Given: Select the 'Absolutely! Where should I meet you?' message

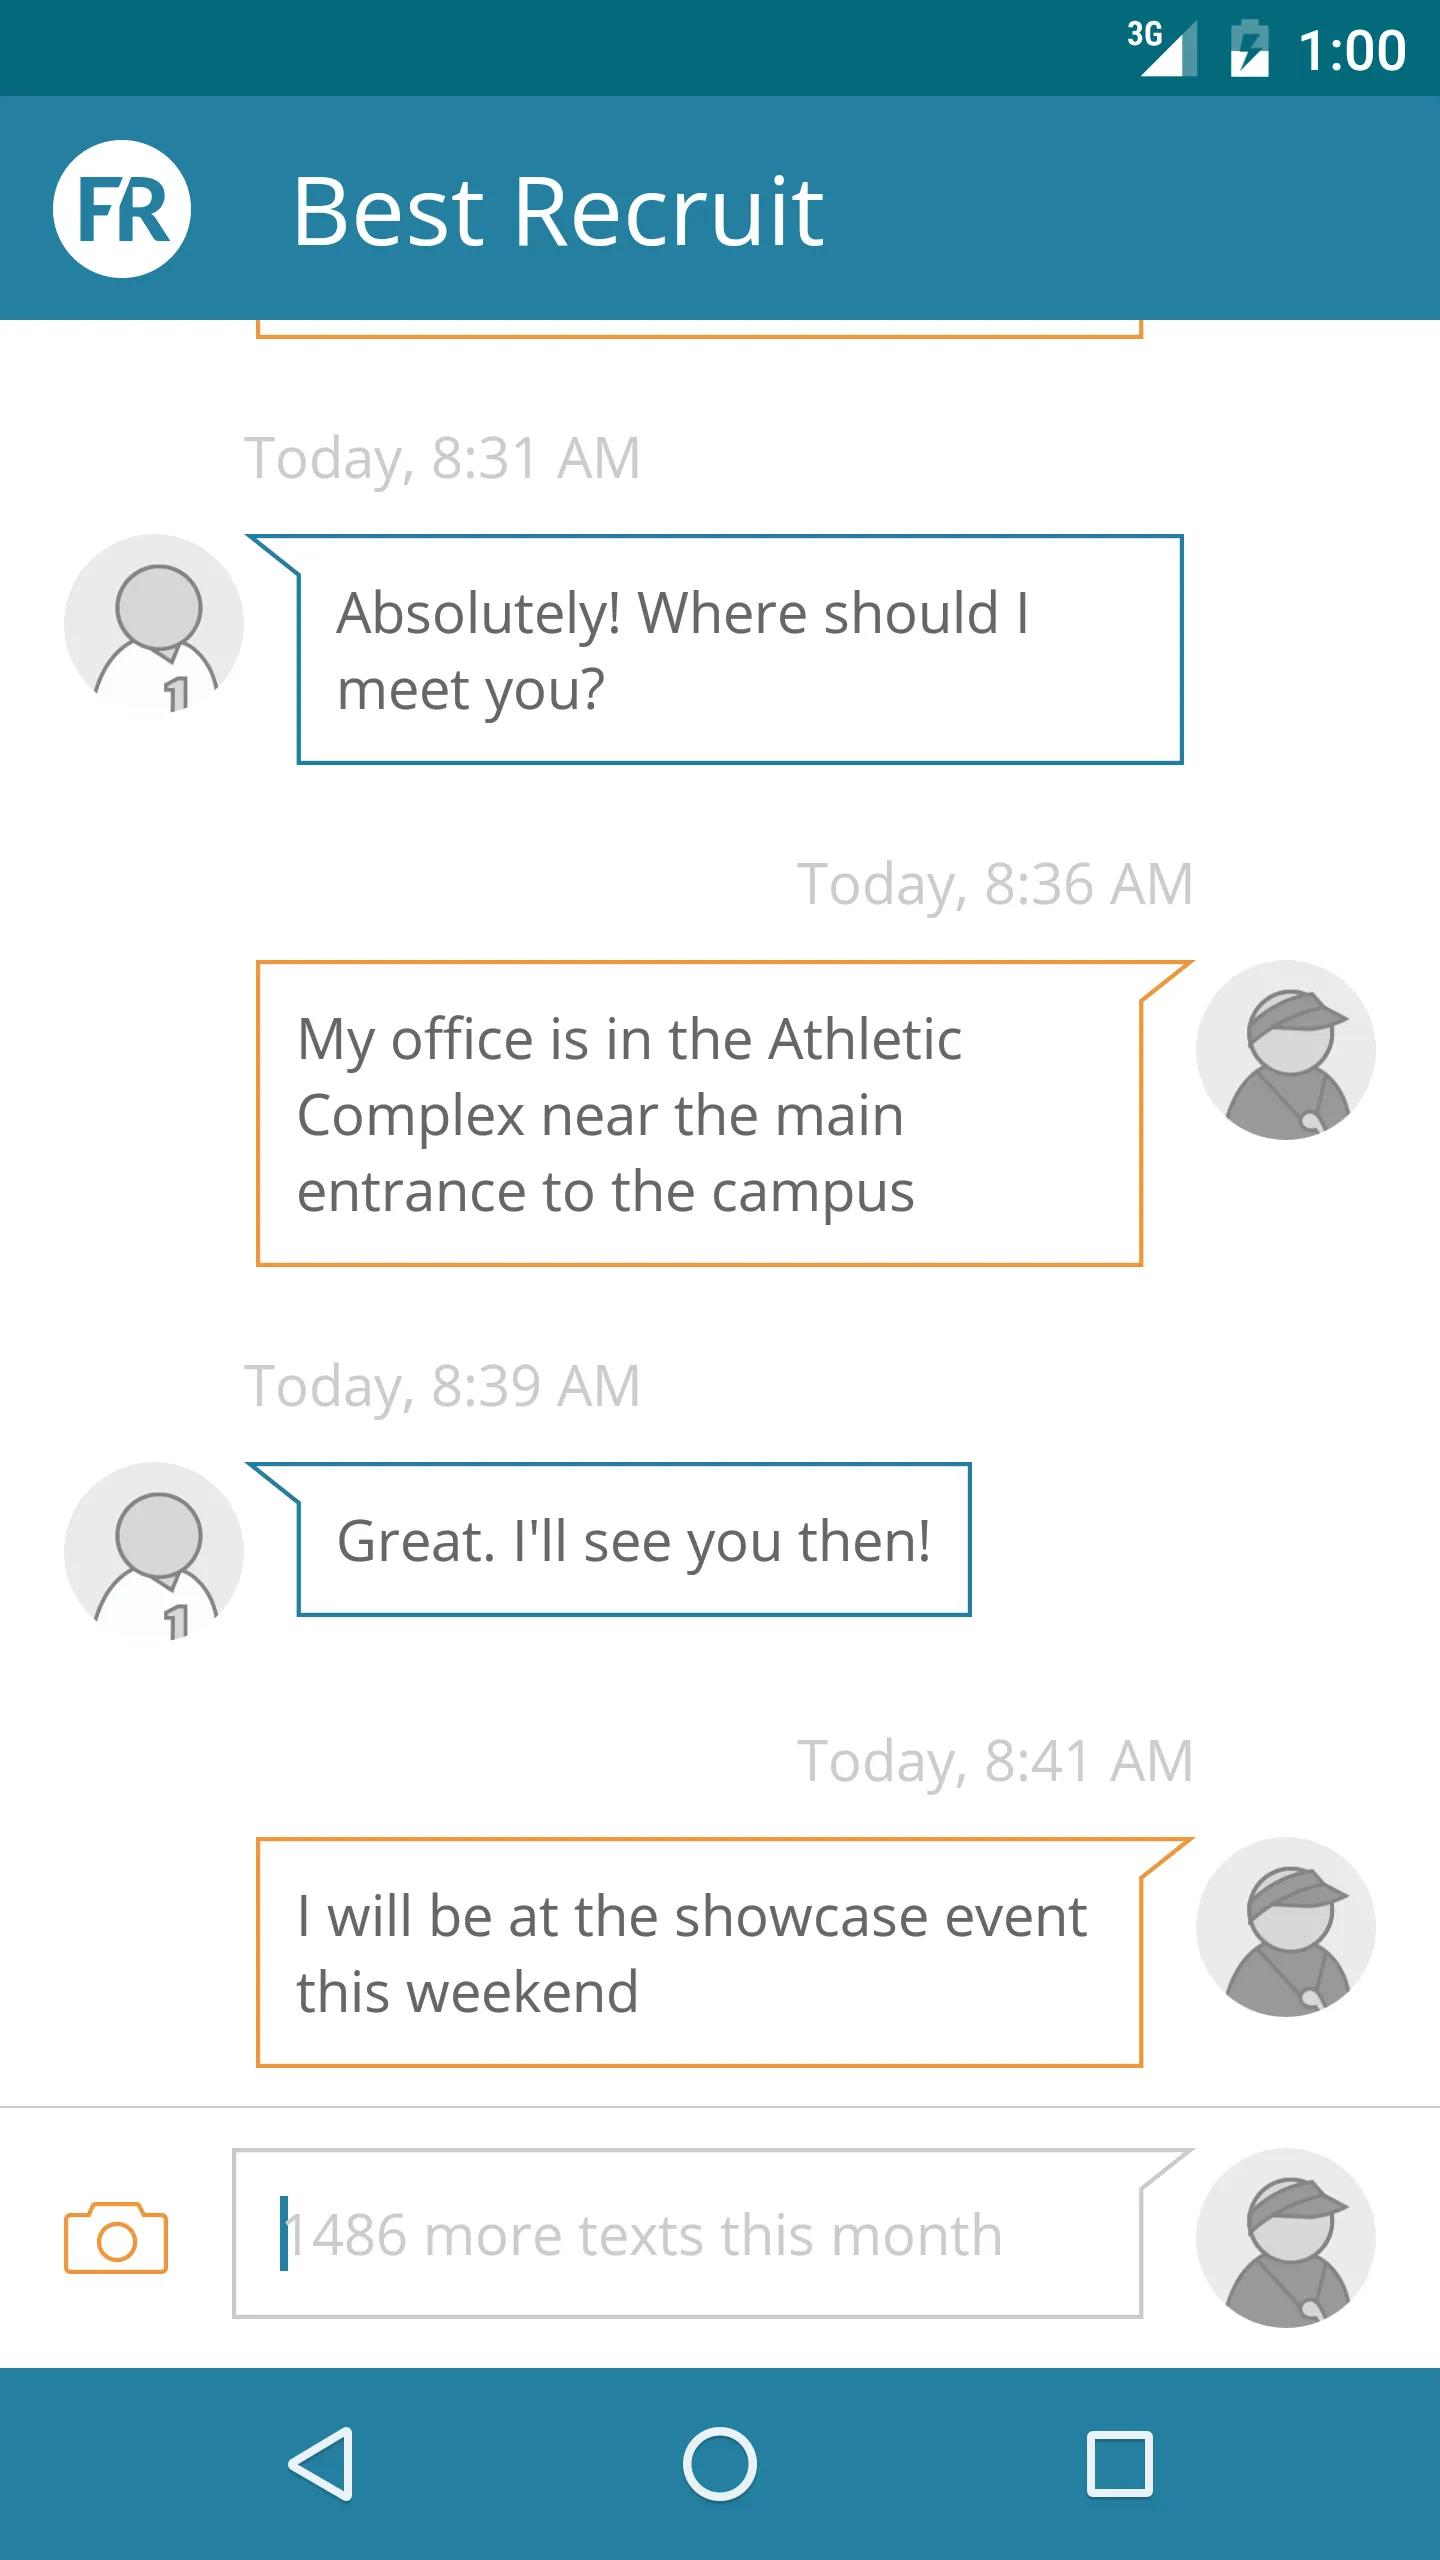Looking at the screenshot, I should pos(740,650).
